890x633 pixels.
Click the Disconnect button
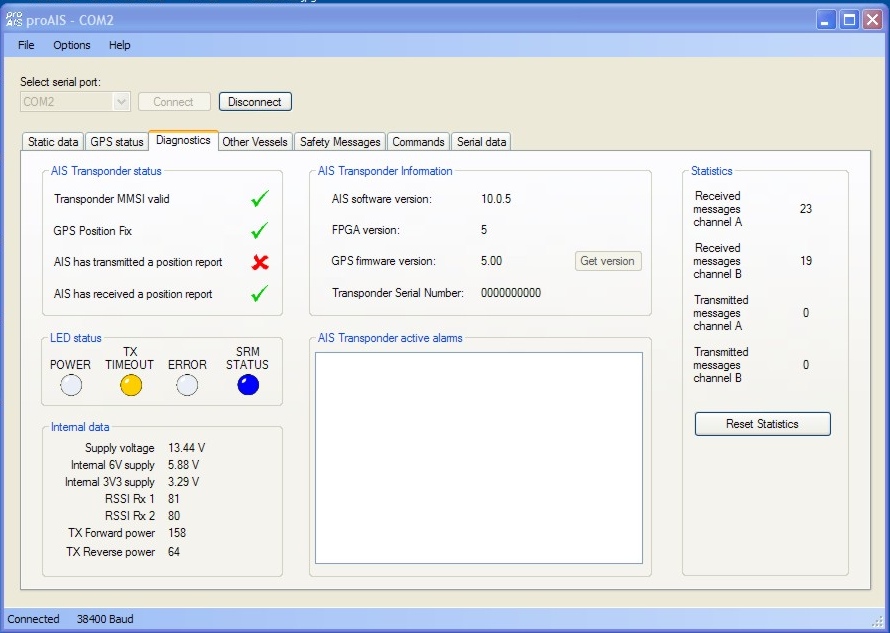point(255,102)
